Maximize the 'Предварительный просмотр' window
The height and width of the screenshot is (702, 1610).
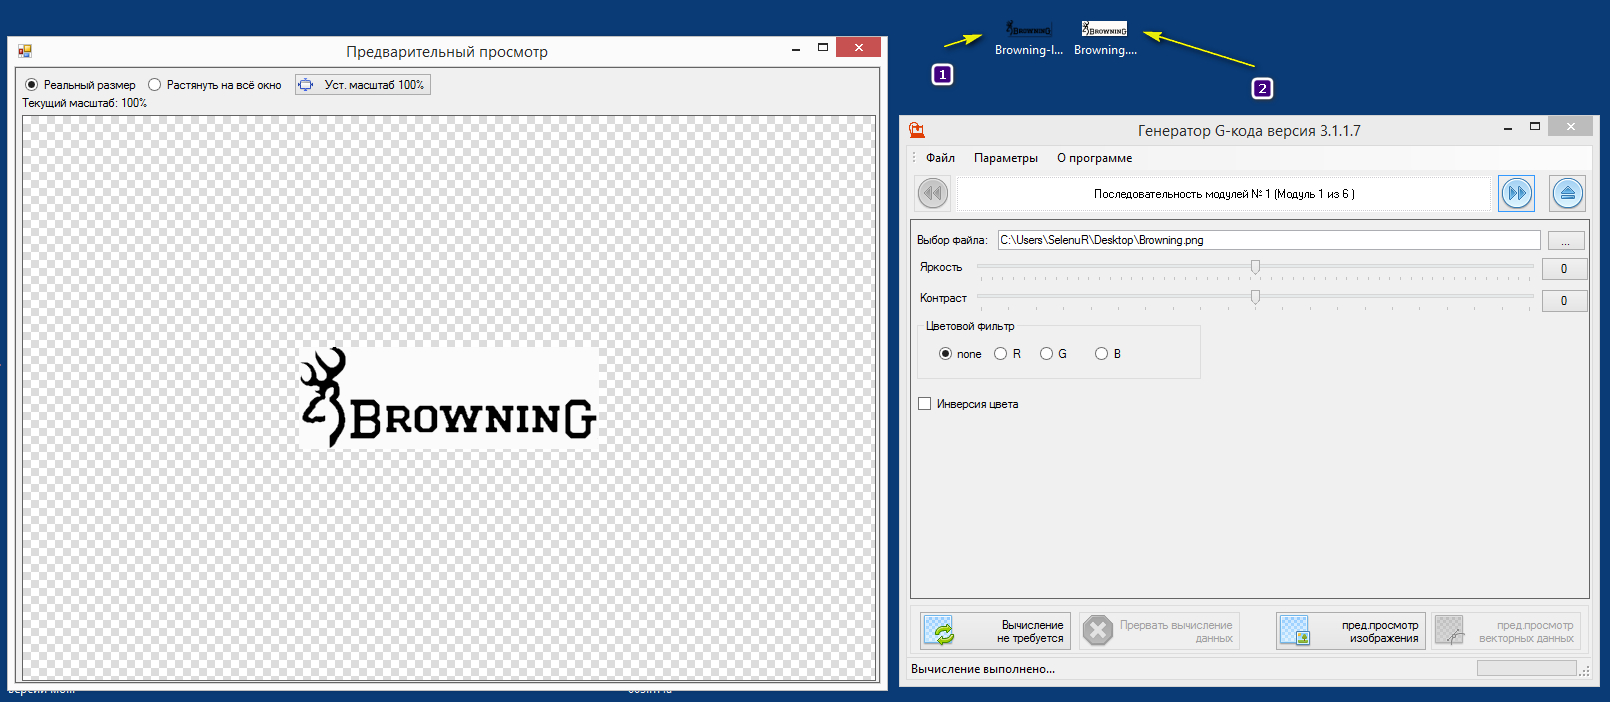coord(823,47)
